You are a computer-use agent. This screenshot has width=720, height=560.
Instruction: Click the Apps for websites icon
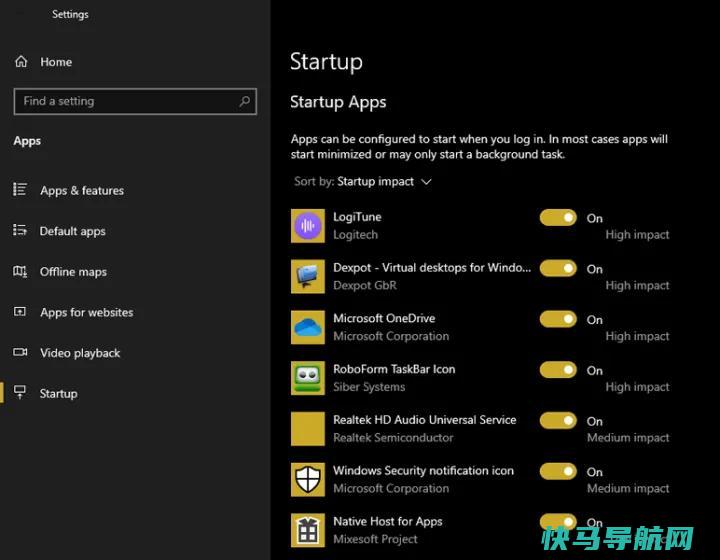[20, 312]
